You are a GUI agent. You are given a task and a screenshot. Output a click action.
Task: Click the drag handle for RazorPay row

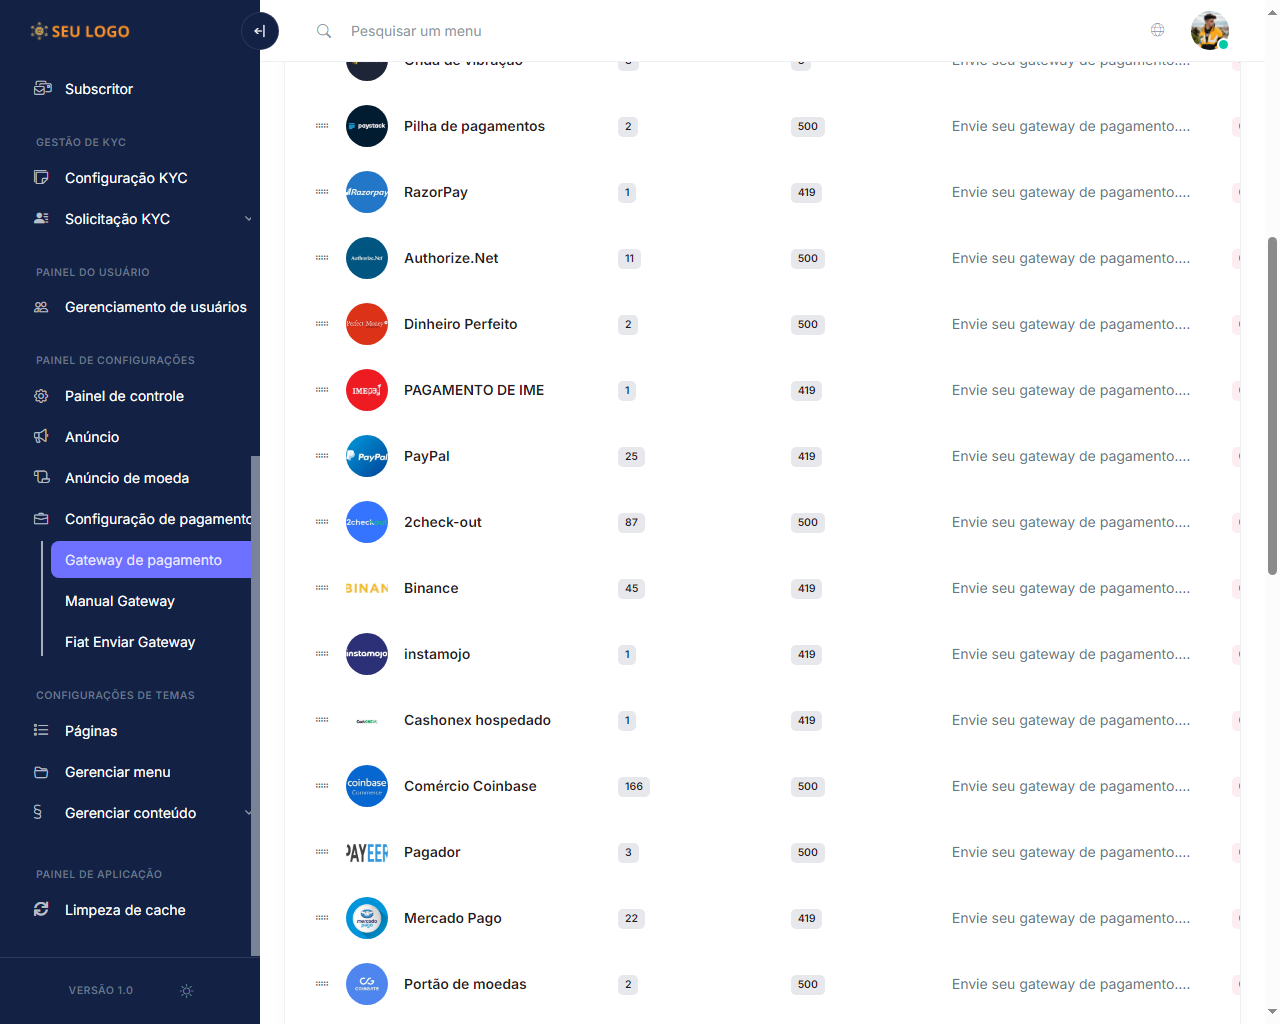click(322, 192)
